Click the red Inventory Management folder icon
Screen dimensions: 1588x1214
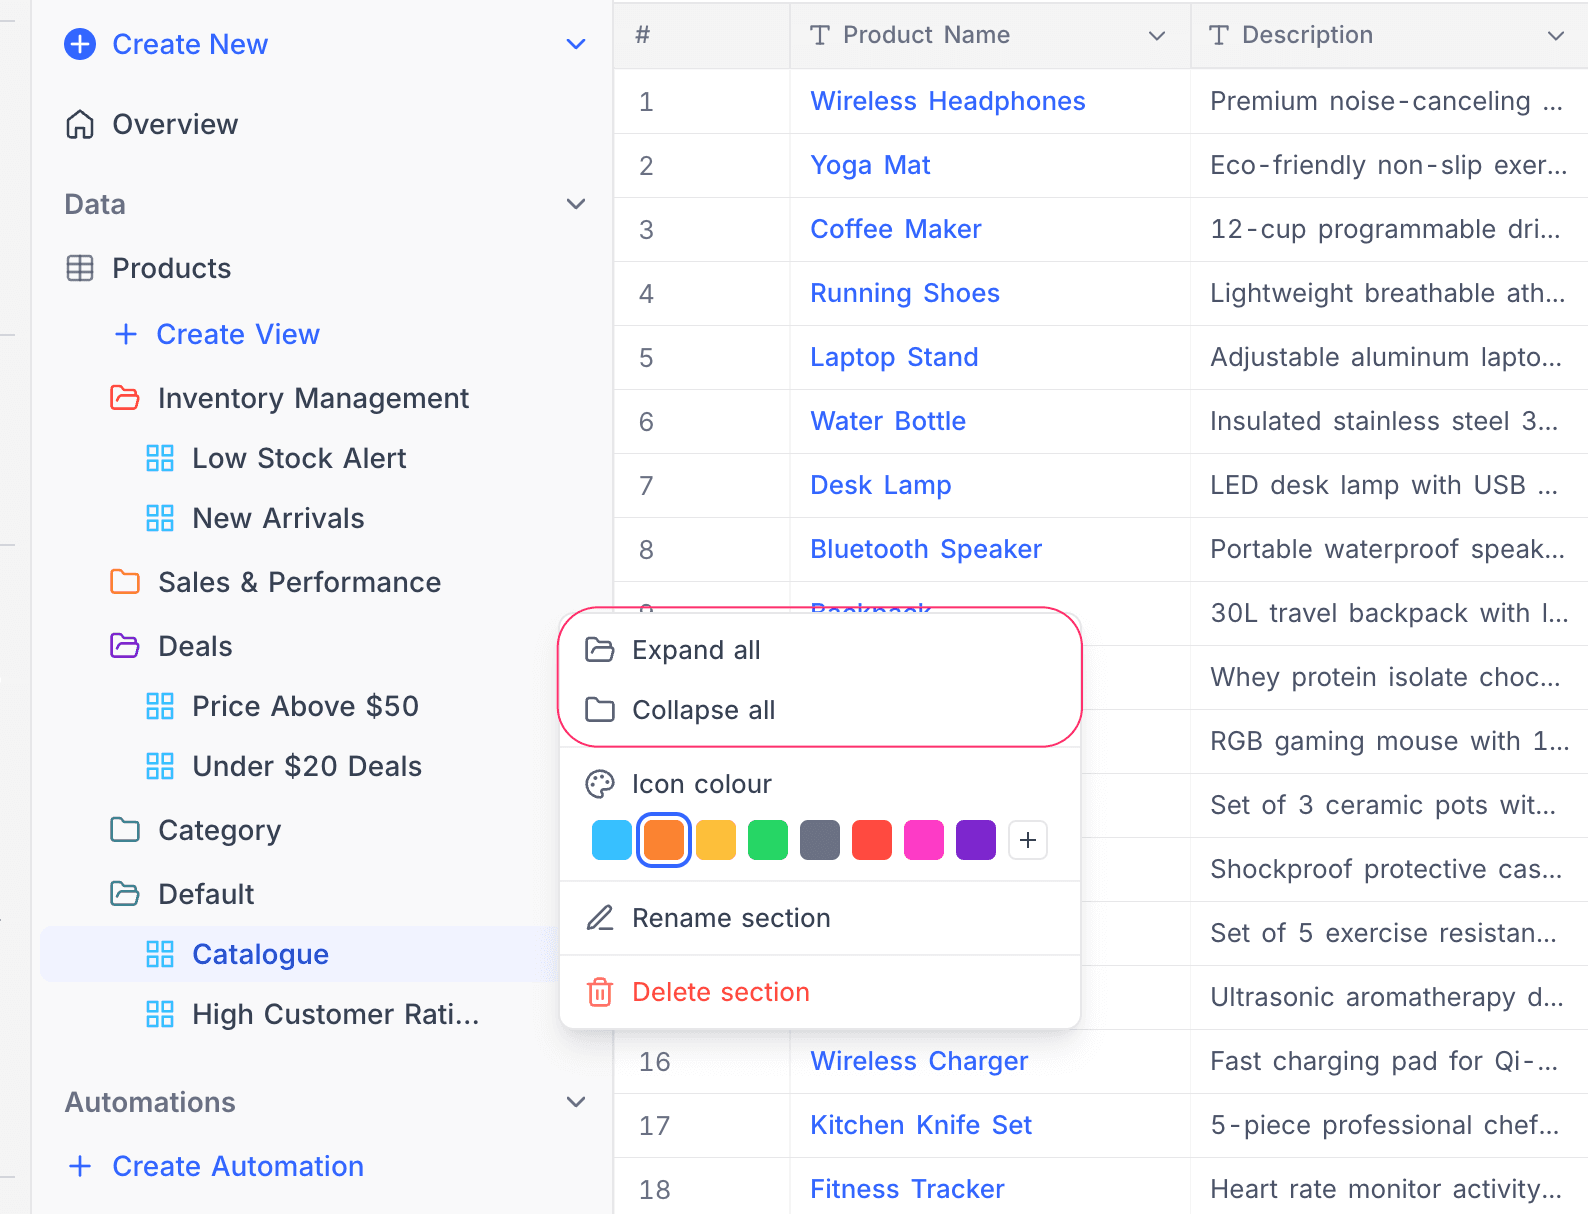[125, 398]
